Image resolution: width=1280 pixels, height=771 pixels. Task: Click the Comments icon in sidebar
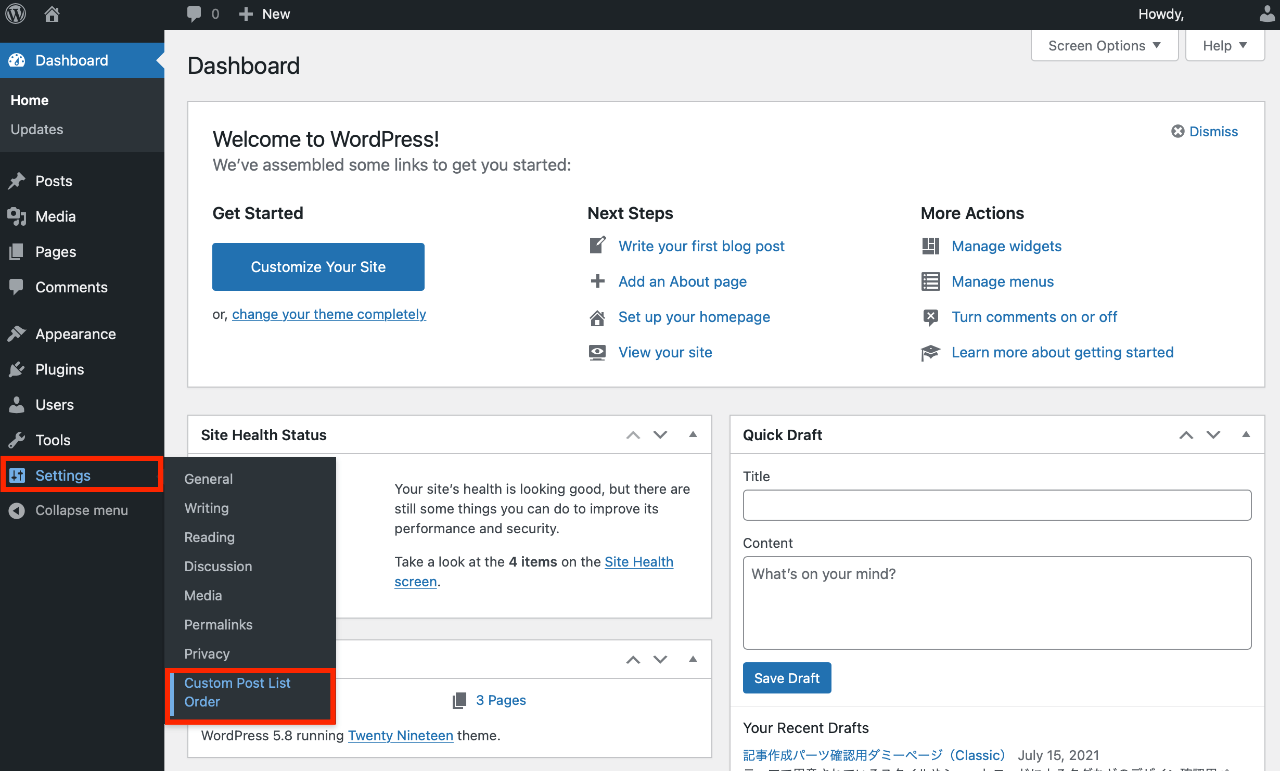[16, 287]
